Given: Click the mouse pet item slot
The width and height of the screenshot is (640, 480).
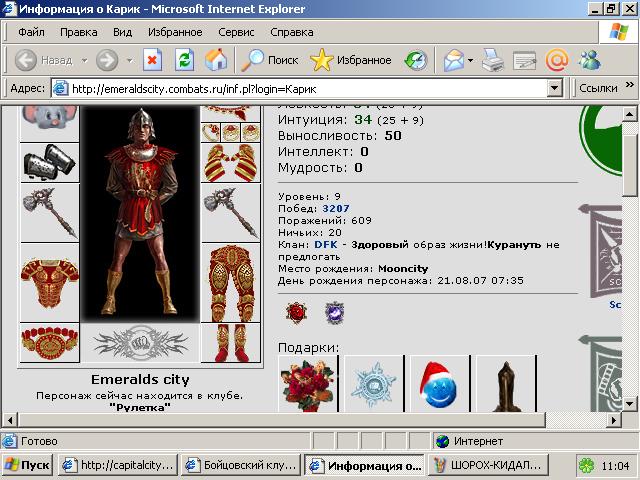Looking at the screenshot, I should (49, 122).
